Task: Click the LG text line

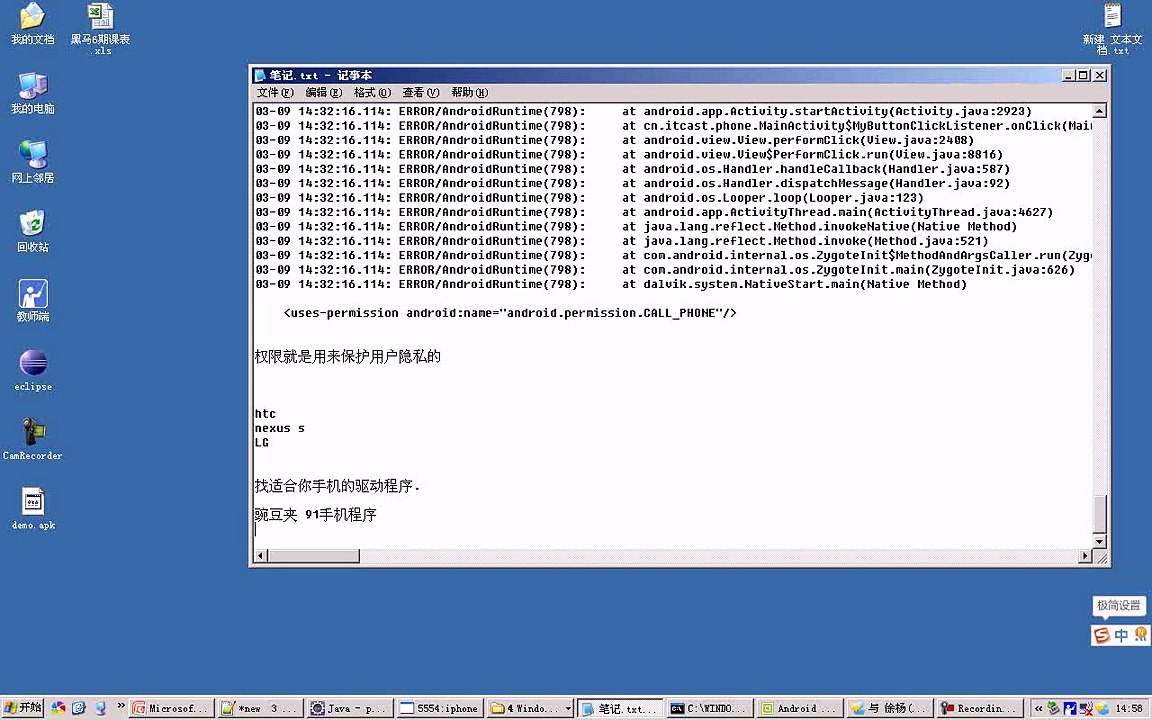Action: click(x=262, y=442)
